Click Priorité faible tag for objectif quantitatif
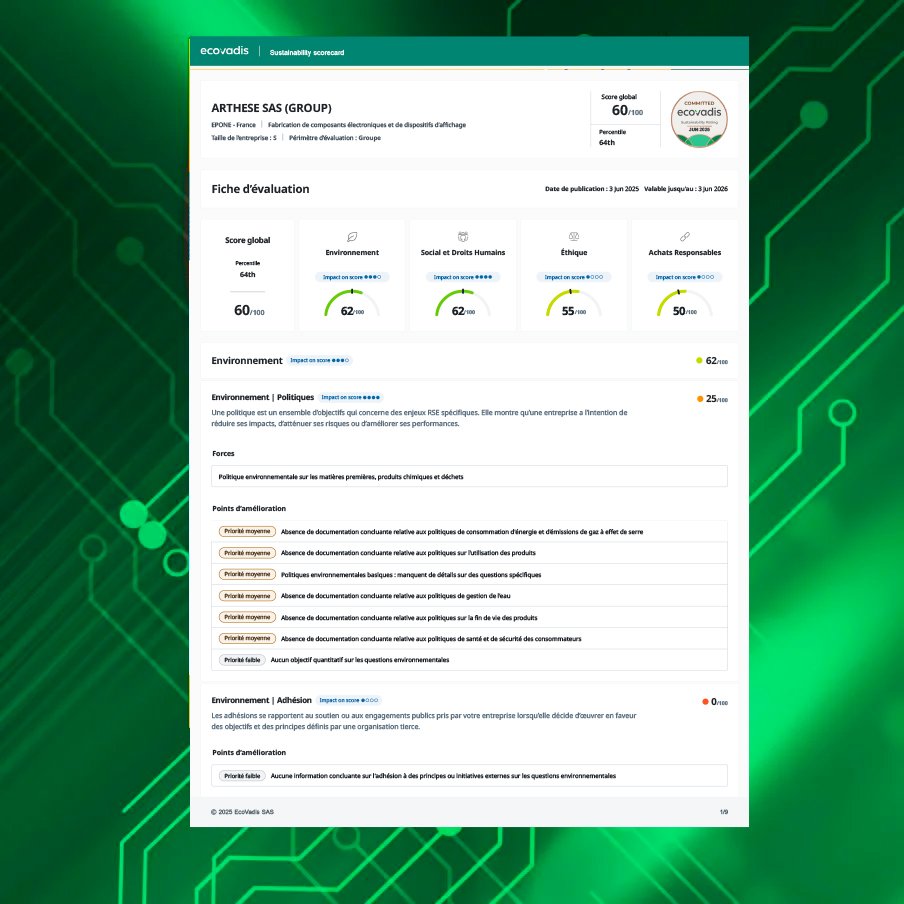Viewport: 904px width, 904px height. [242, 660]
